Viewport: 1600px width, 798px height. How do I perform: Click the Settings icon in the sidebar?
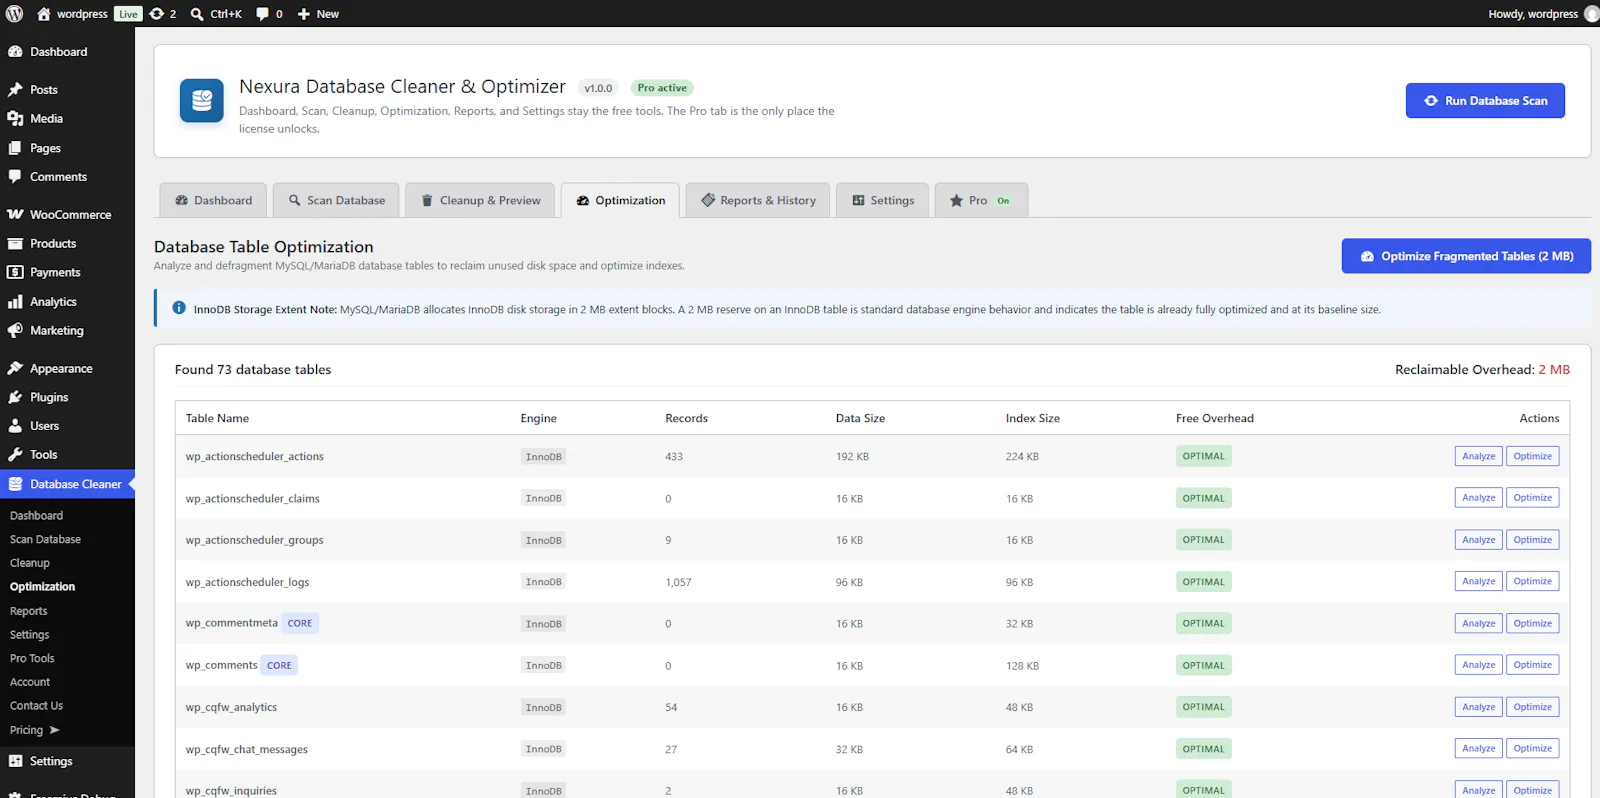point(15,761)
